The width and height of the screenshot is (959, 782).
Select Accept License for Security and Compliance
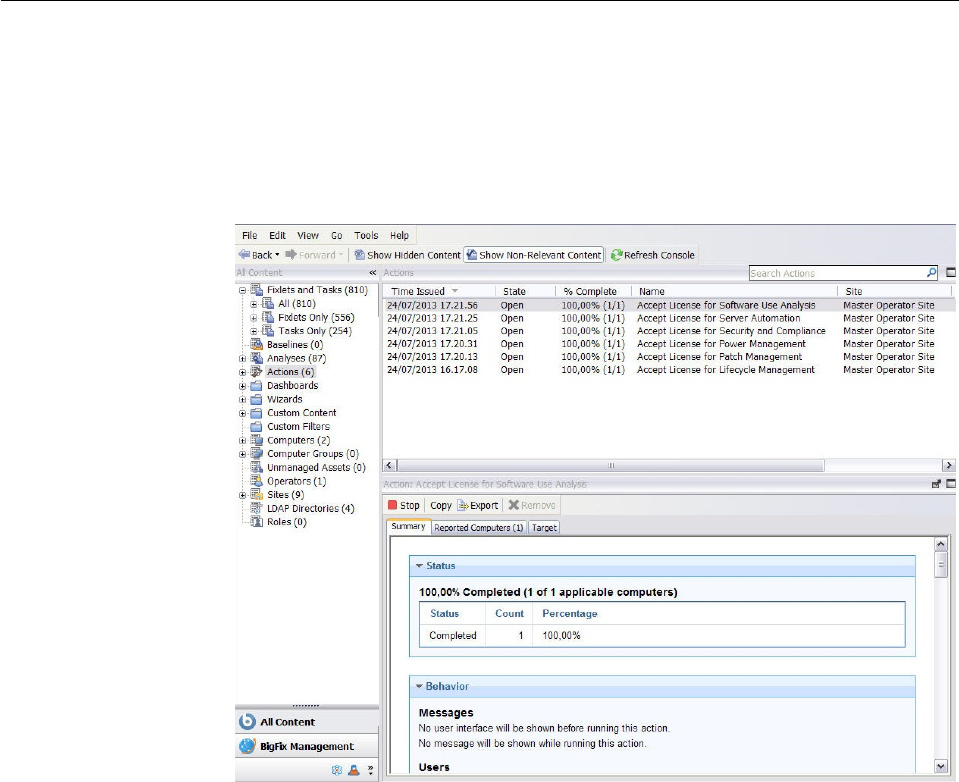(x=667, y=331)
